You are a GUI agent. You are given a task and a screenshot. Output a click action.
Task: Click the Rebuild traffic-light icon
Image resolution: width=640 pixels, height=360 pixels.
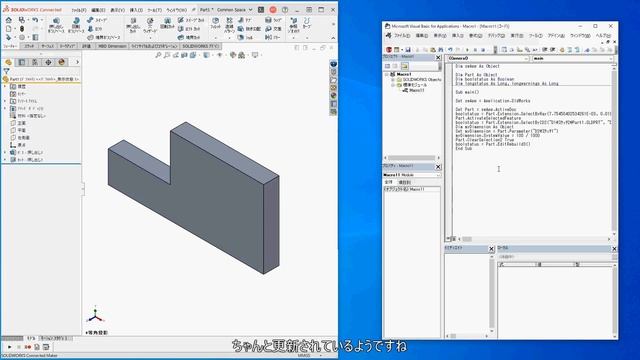pyautogui.click(x=22, y=29)
